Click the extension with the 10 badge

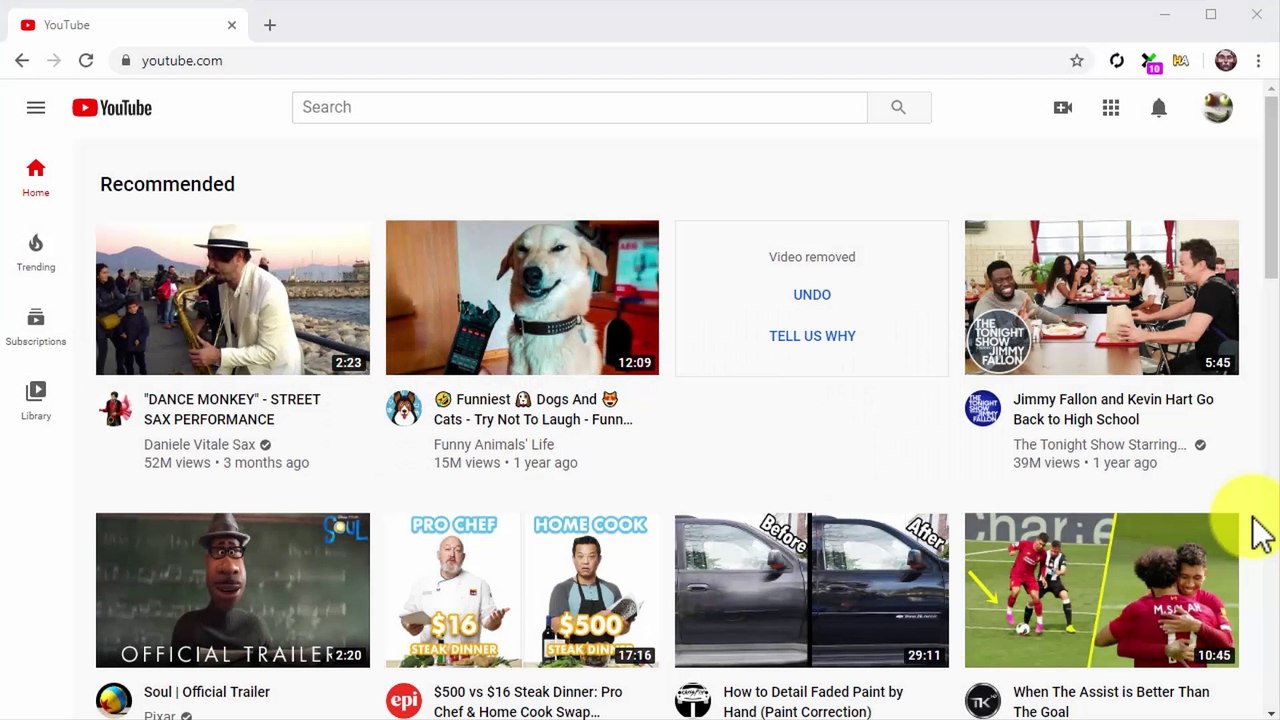[x=1150, y=63]
